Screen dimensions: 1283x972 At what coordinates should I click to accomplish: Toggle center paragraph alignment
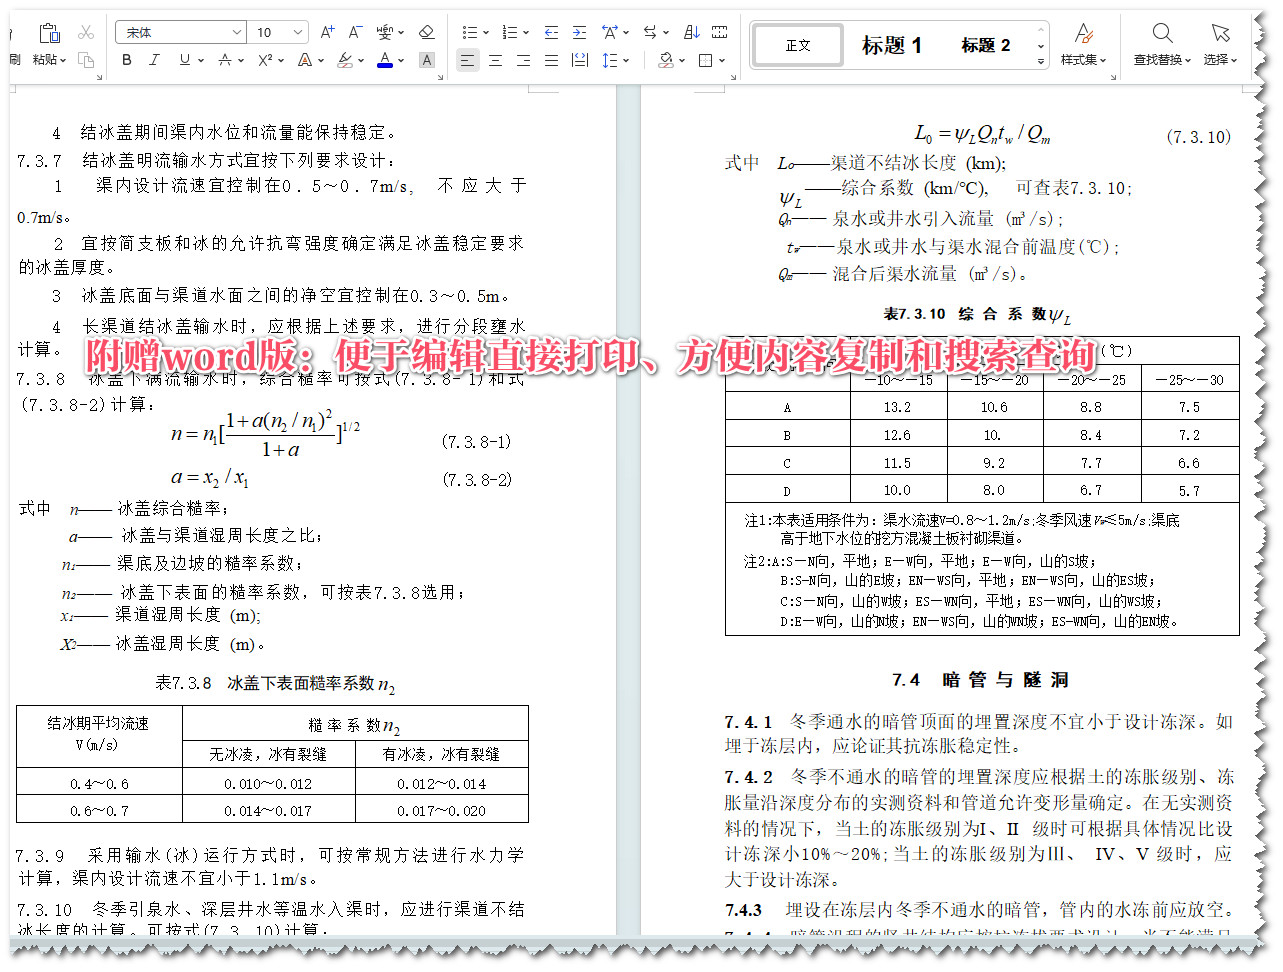point(495,59)
